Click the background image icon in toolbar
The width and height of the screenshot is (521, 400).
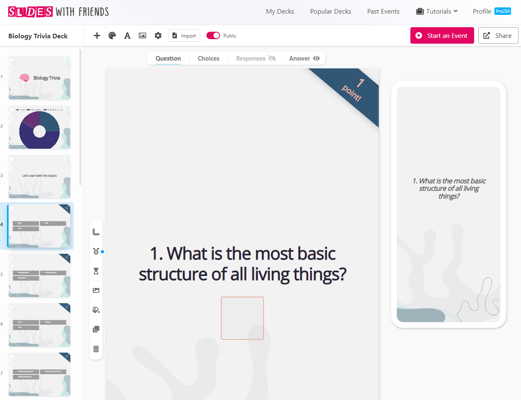click(142, 36)
